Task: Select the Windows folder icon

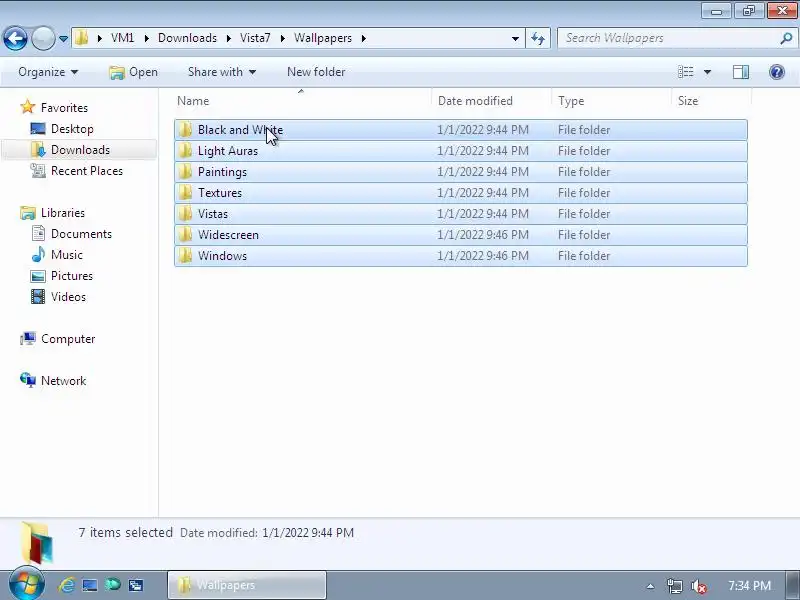Action: 186,256
